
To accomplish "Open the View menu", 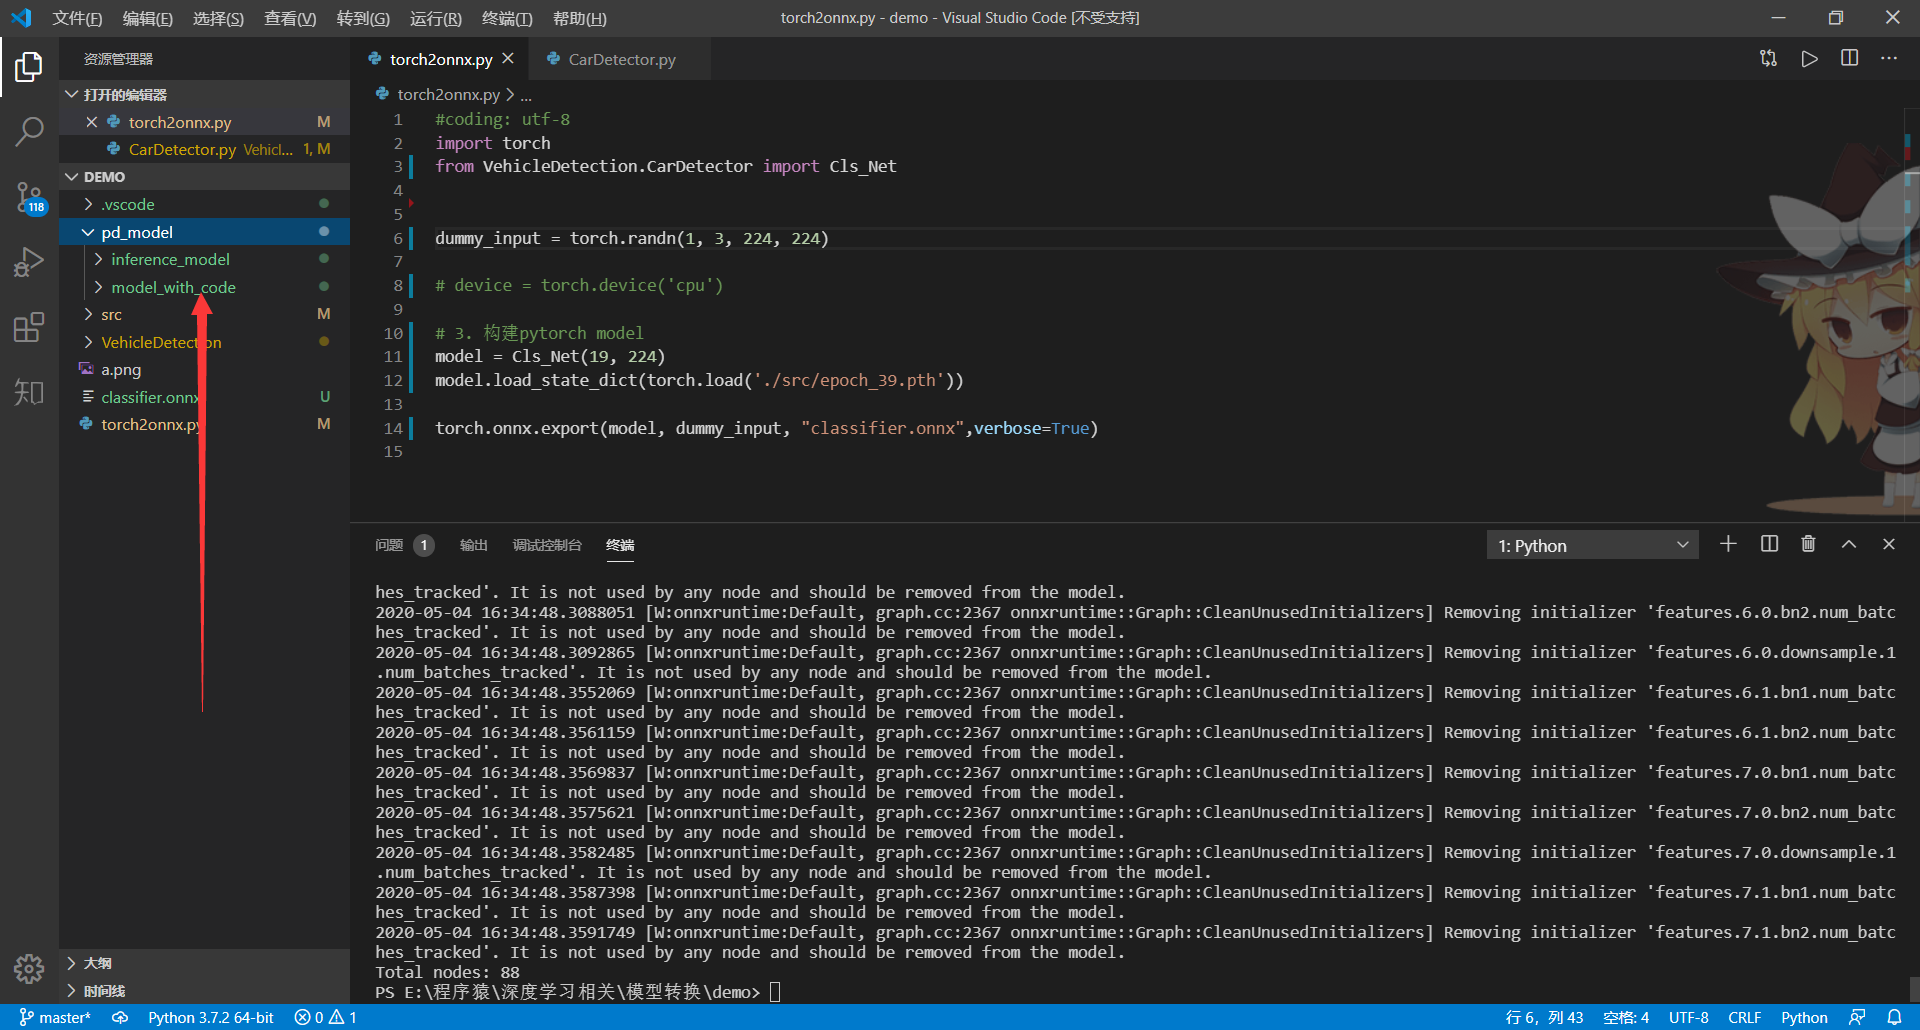I will tap(290, 18).
